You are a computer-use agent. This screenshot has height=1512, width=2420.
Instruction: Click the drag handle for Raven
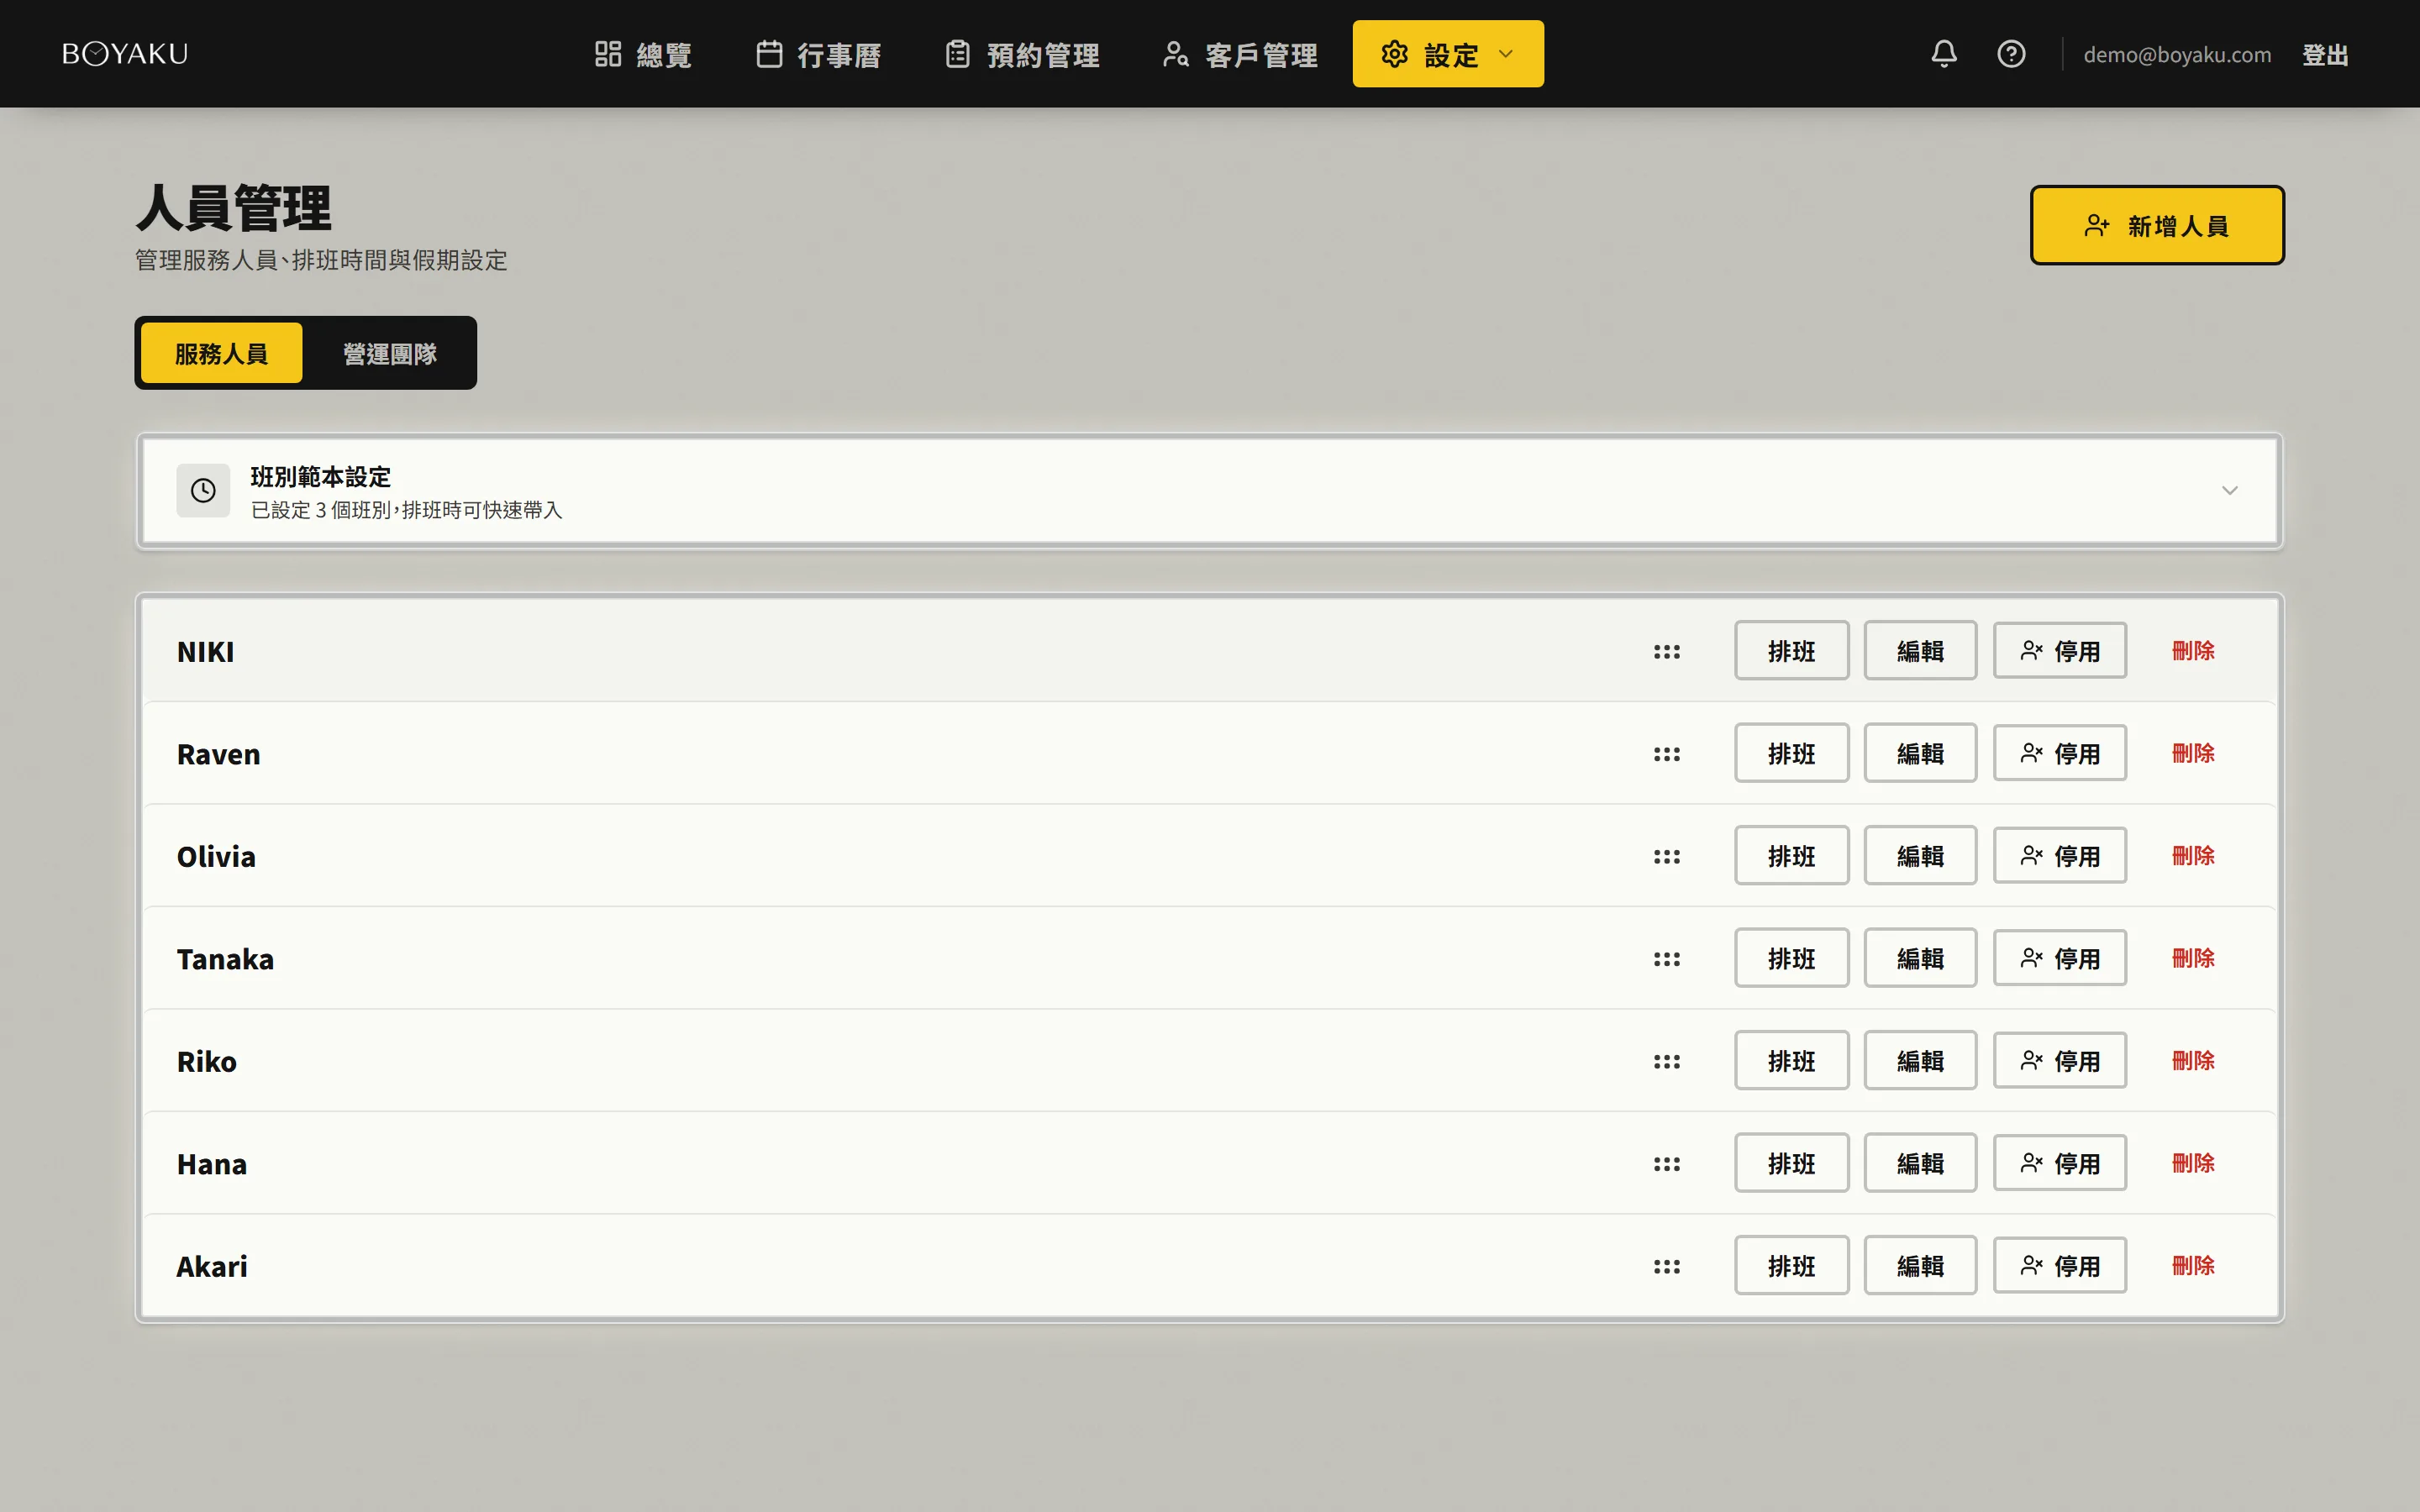pyautogui.click(x=1666, y=754)
